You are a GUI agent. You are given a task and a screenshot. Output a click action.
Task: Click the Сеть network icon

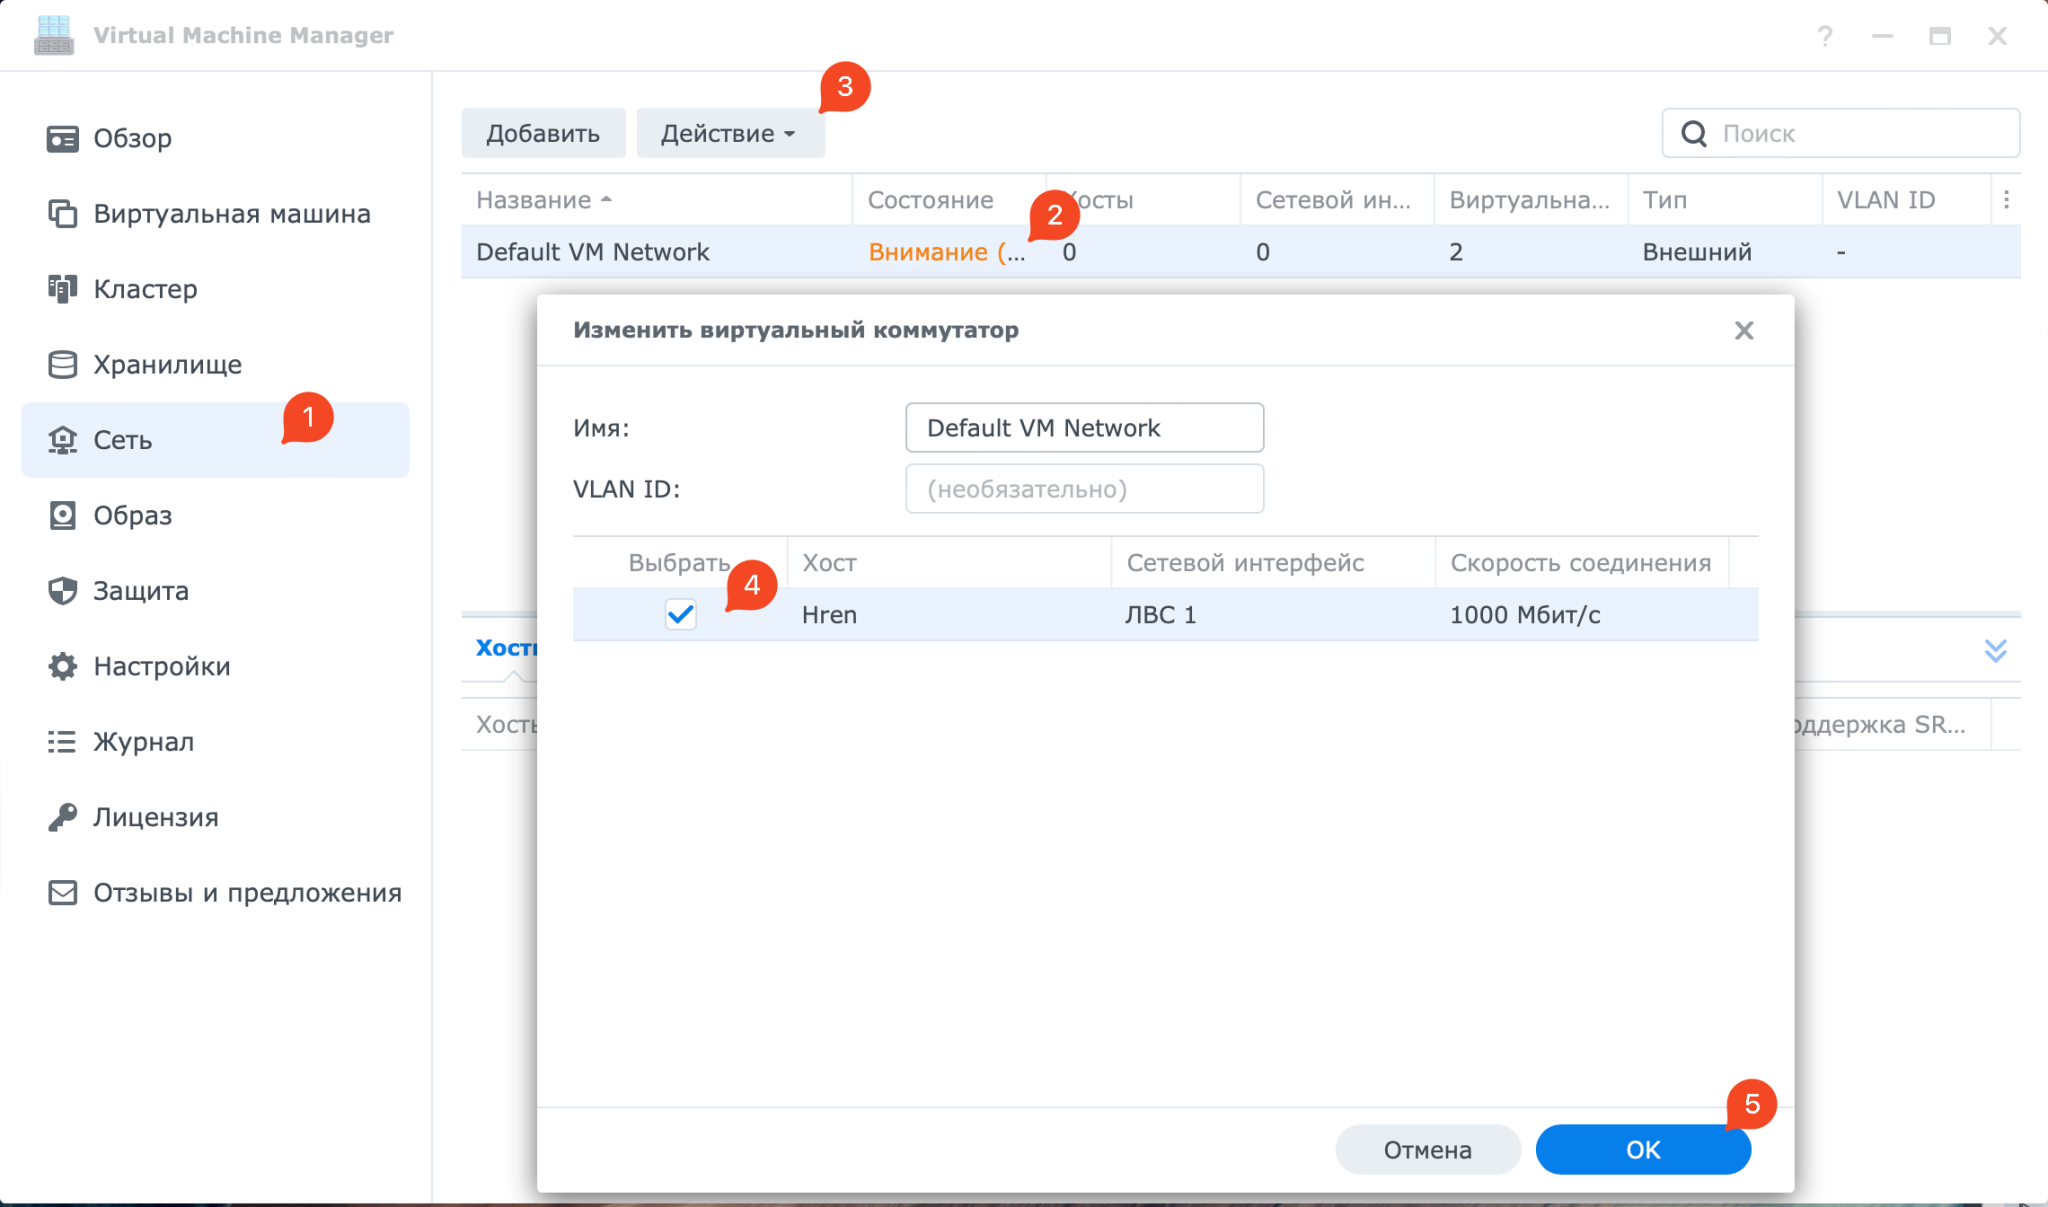point(62,440)
